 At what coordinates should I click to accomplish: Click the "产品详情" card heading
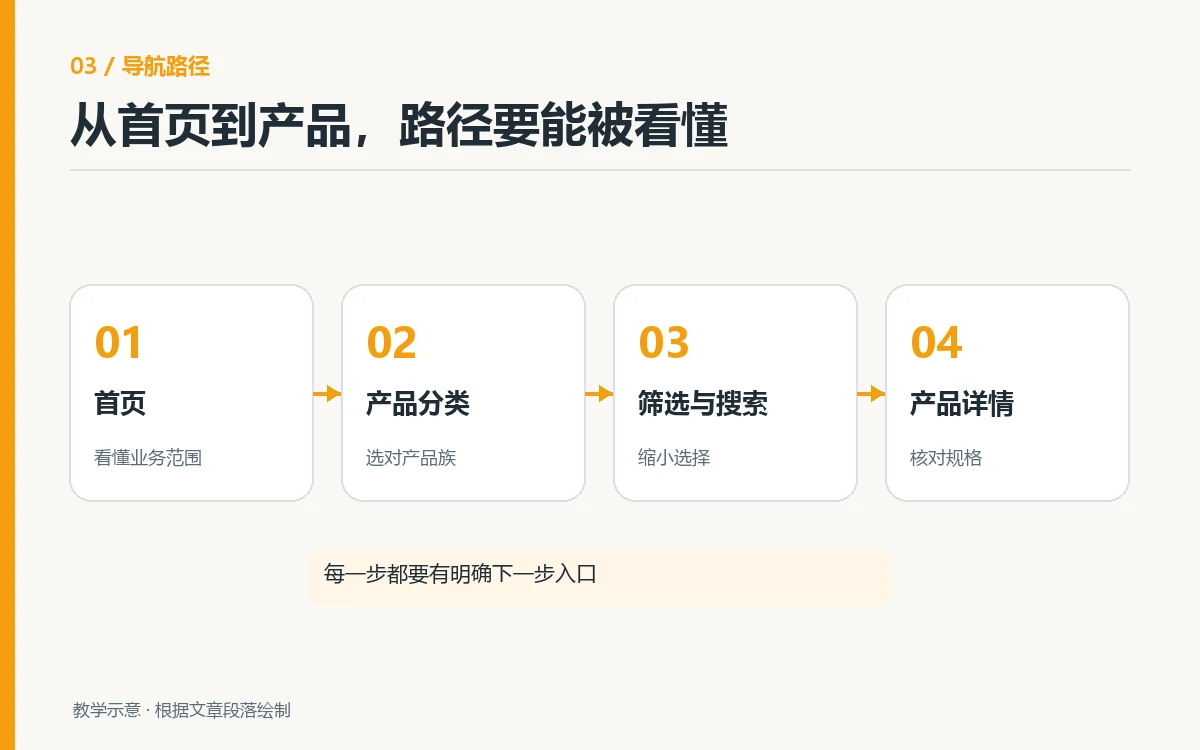[x=962, y=404]
